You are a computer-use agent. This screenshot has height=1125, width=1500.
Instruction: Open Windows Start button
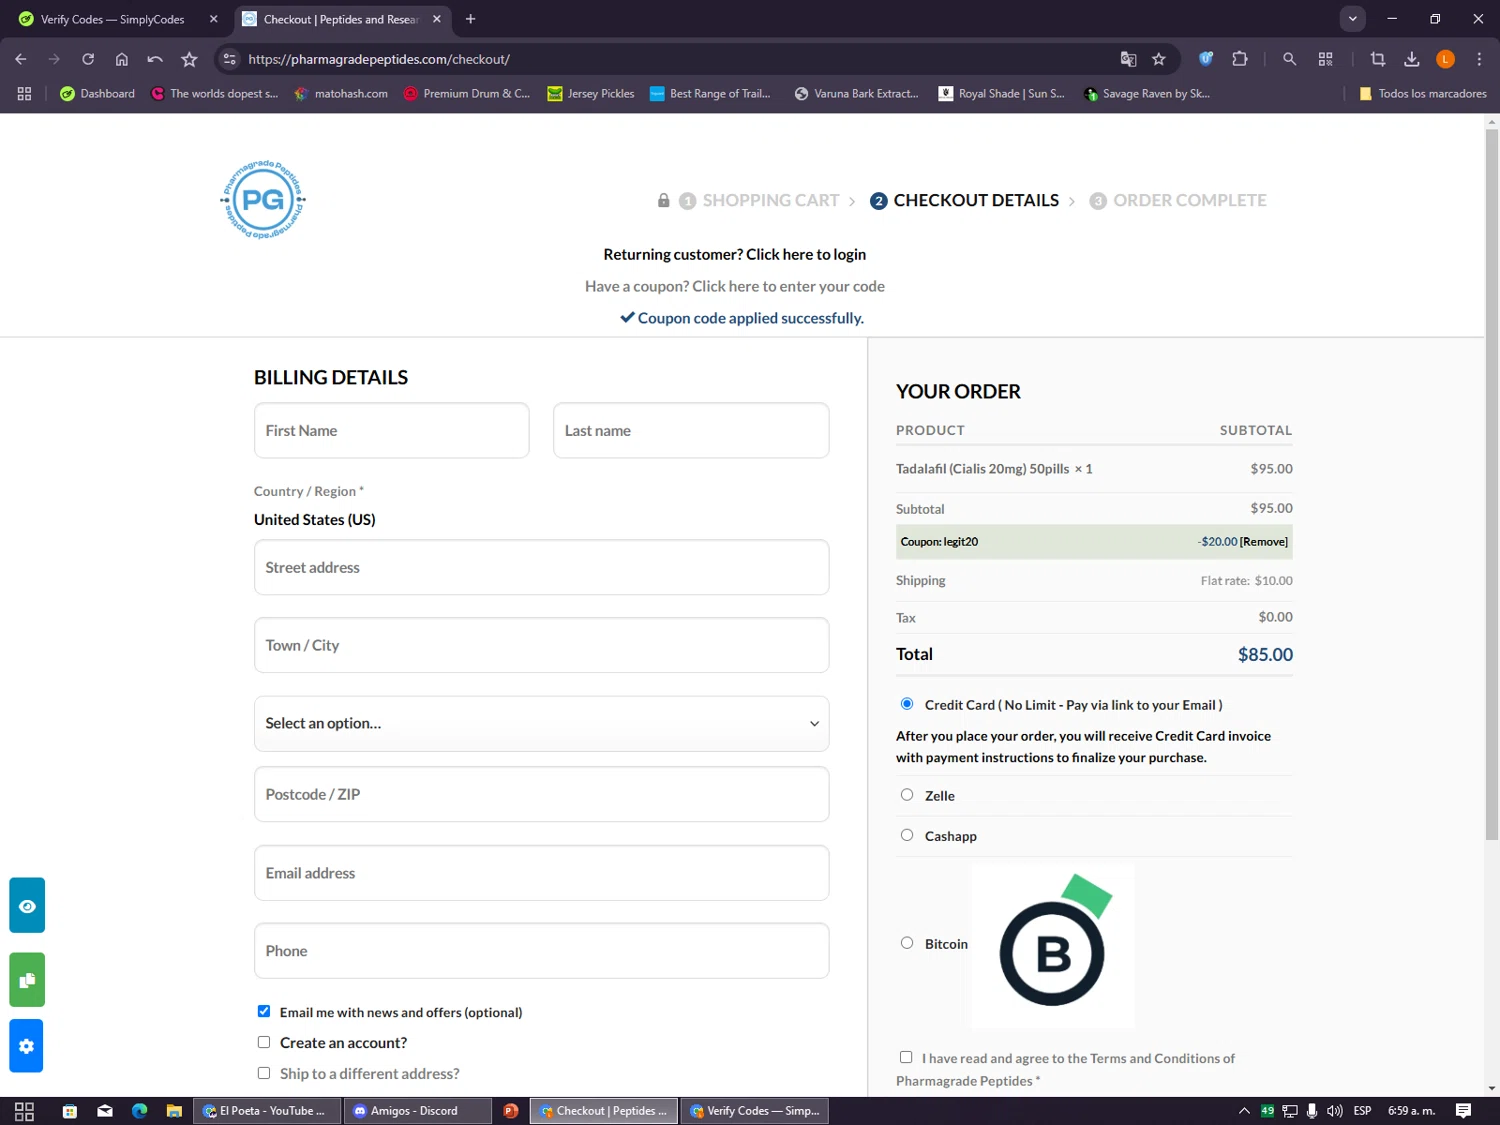click(24, 1111)
